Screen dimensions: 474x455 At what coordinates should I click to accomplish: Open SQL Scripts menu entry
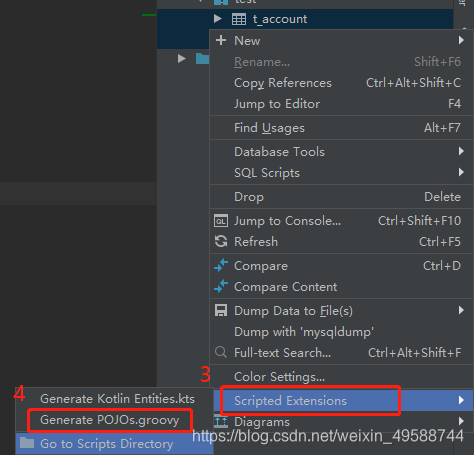341,173
